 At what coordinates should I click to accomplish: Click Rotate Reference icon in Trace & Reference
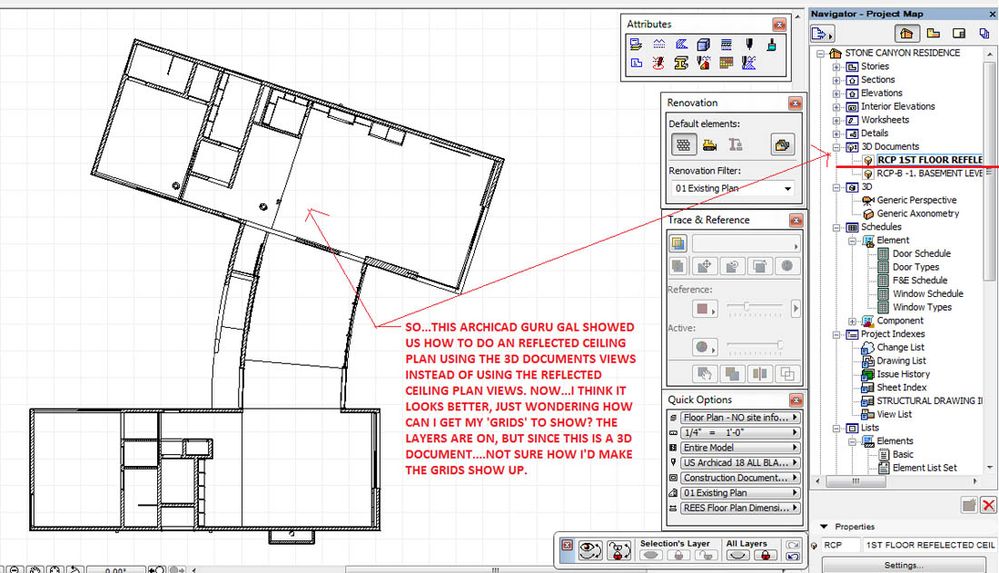point(733,266)
